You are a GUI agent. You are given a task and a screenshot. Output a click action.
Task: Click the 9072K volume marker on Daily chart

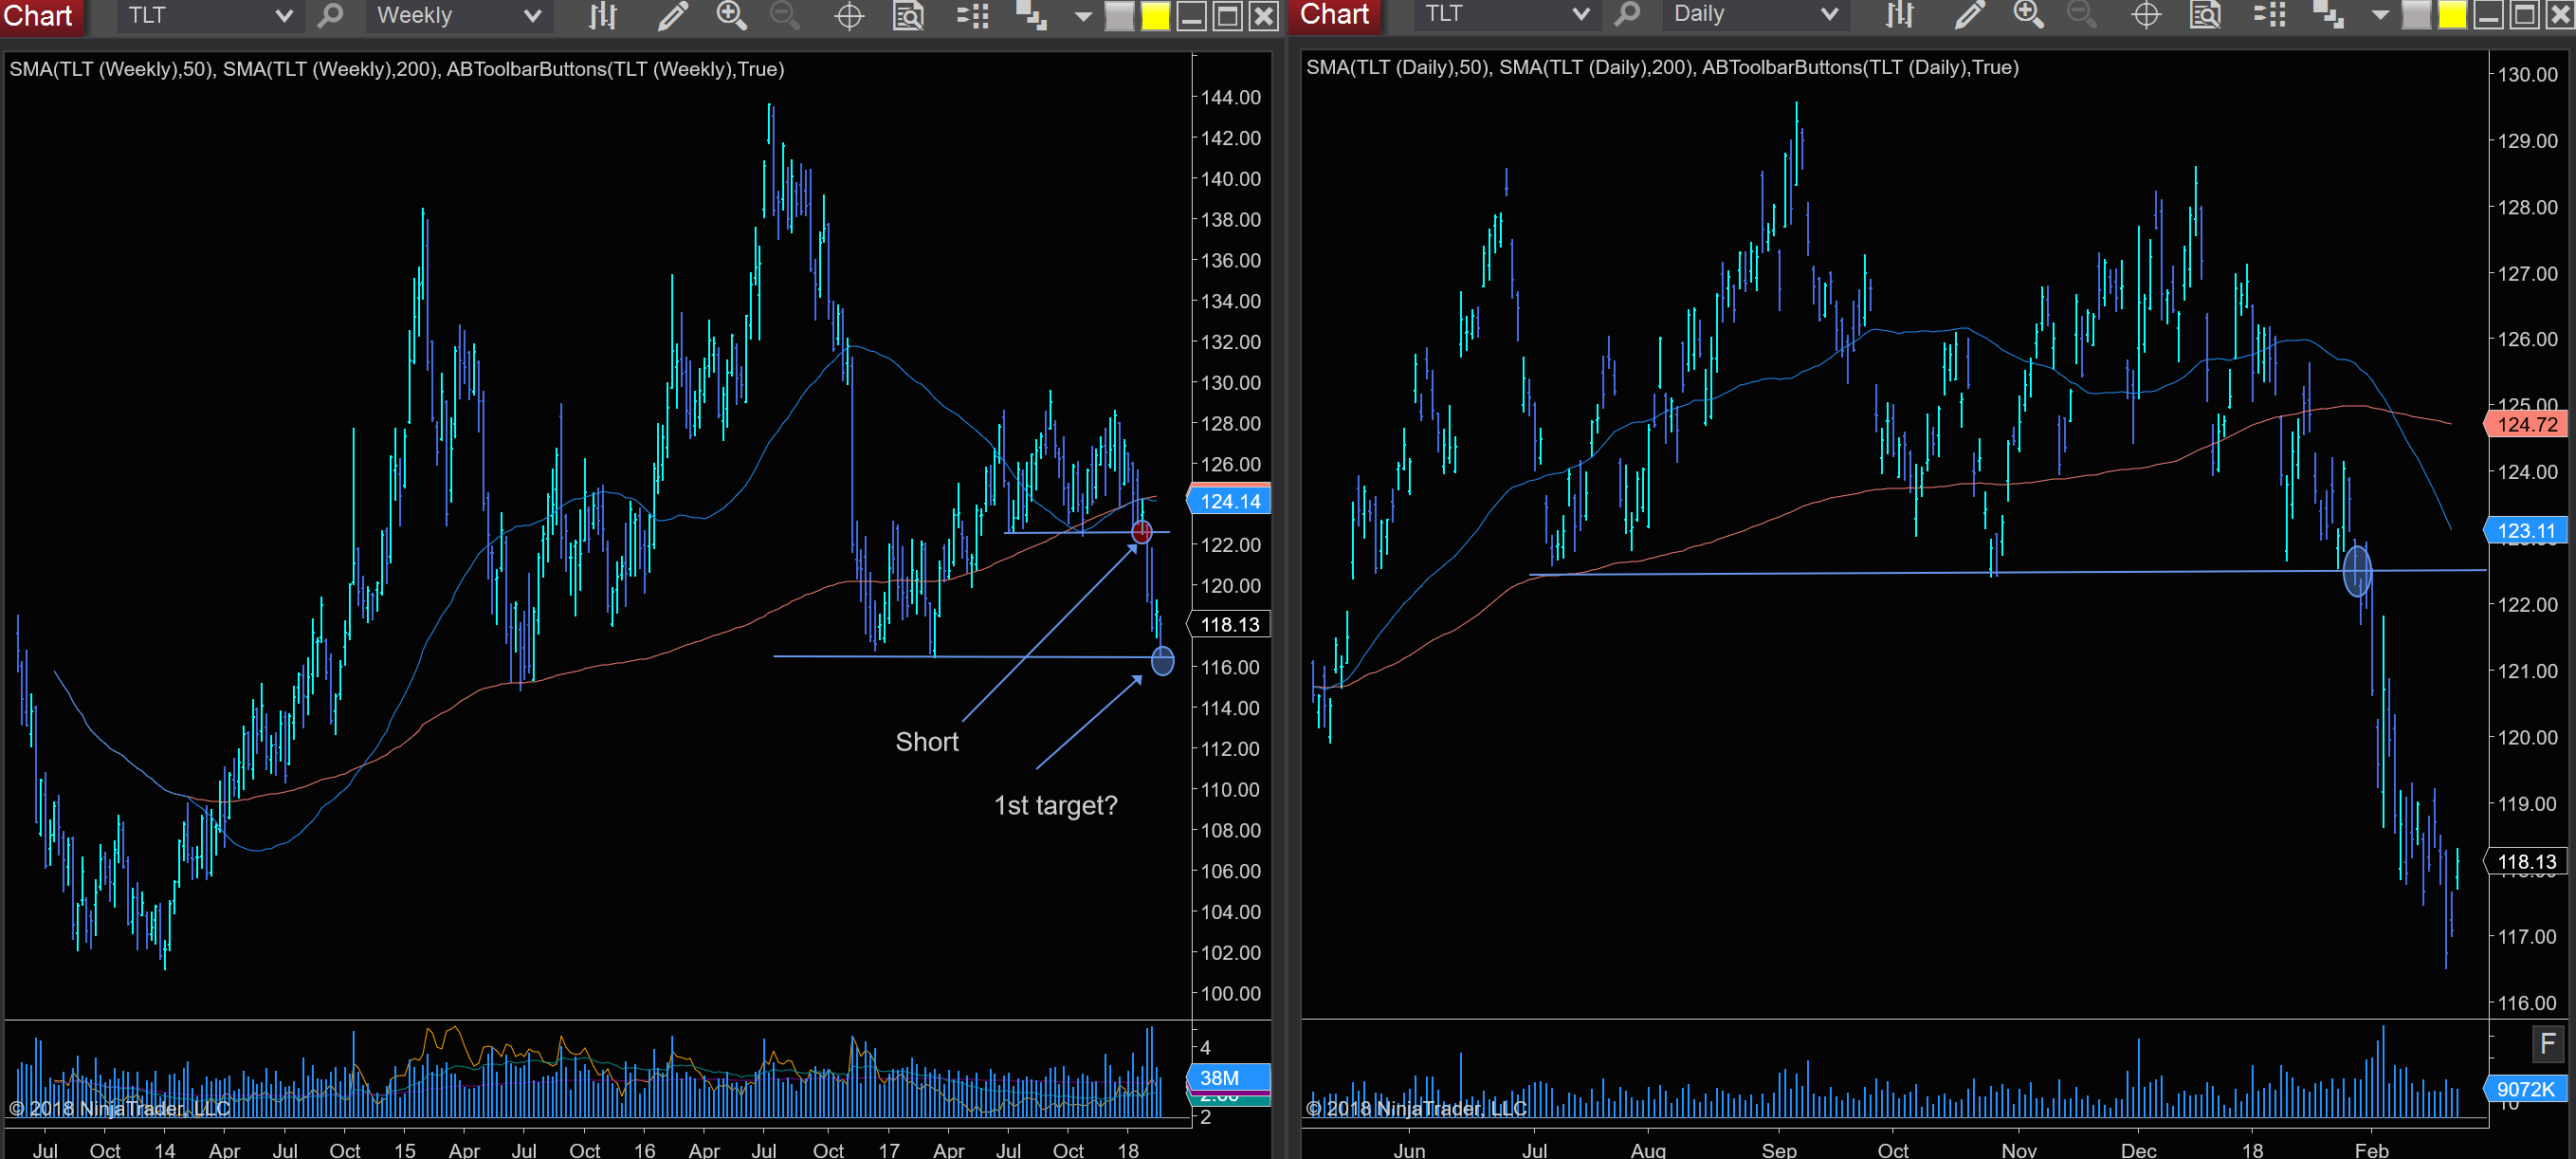click(2526, 1089)
